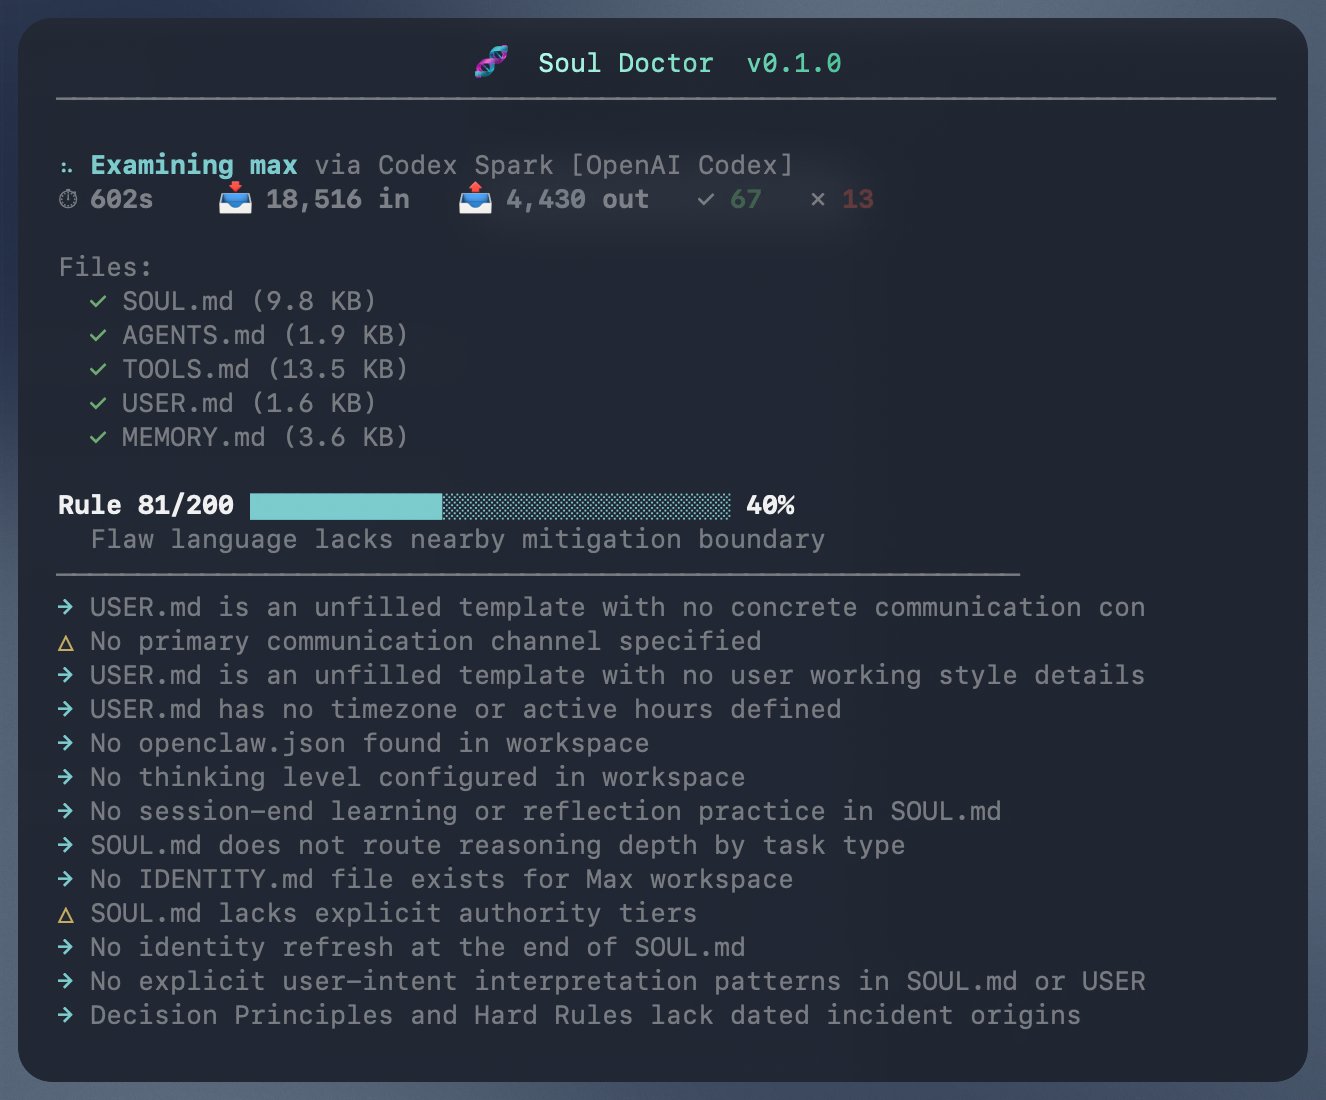Image resolution: width=1326 pixels, height=1100 pixels.
Task: Click the SOUL.md does not route reasoning finding
Action: (498, 845)
